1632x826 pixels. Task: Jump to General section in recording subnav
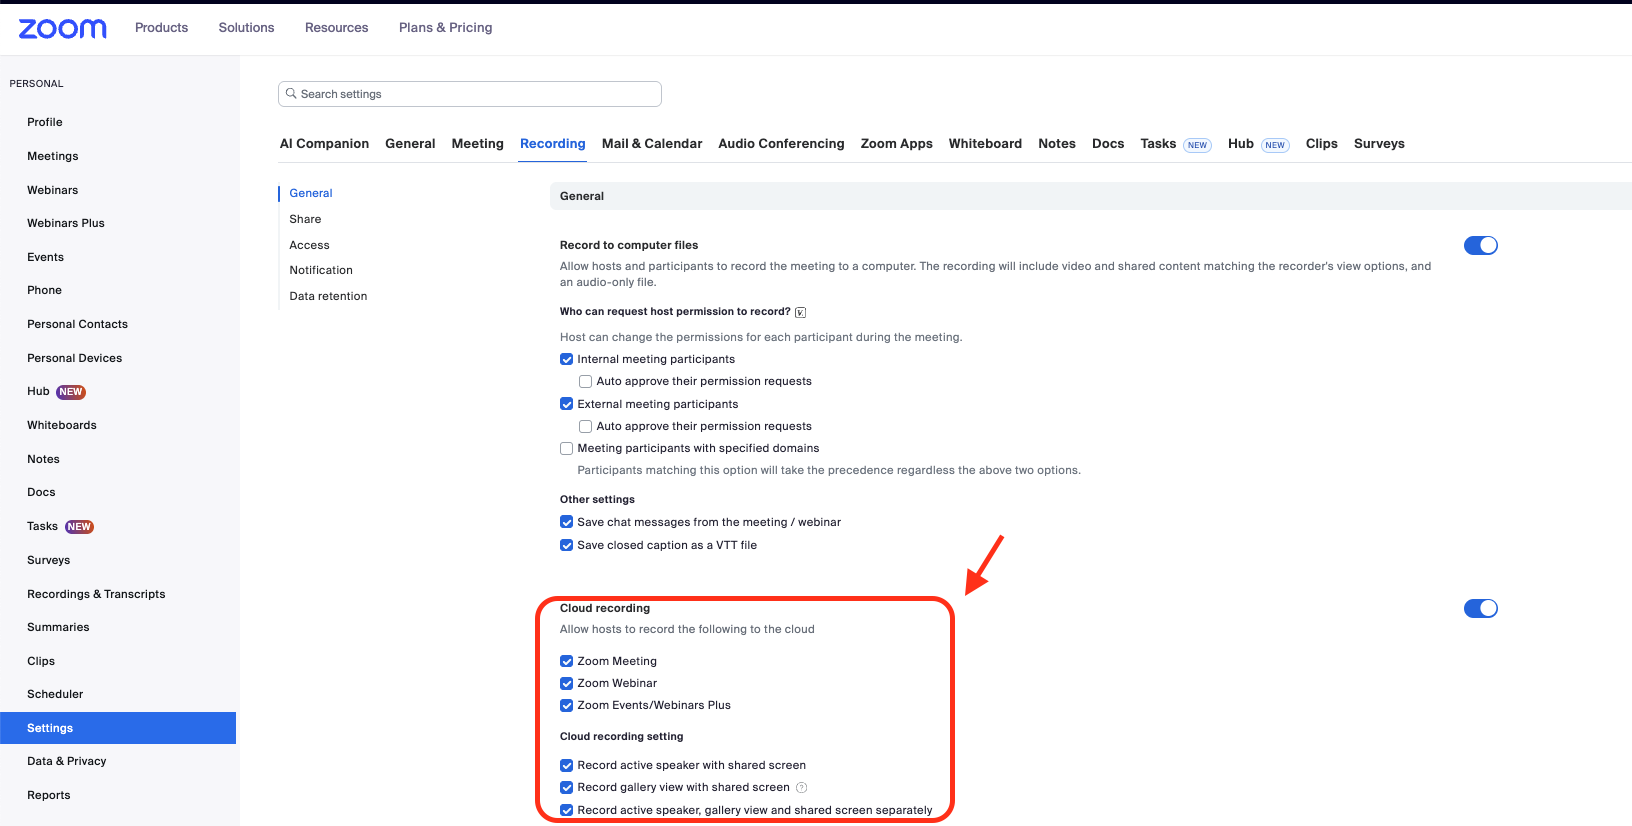tap(311, 193)
